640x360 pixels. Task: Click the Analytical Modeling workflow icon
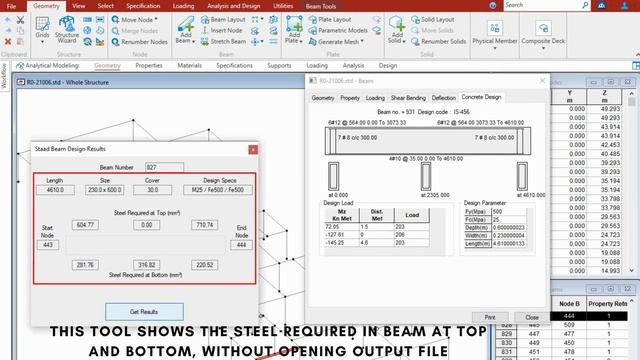(x=20, y=66)
